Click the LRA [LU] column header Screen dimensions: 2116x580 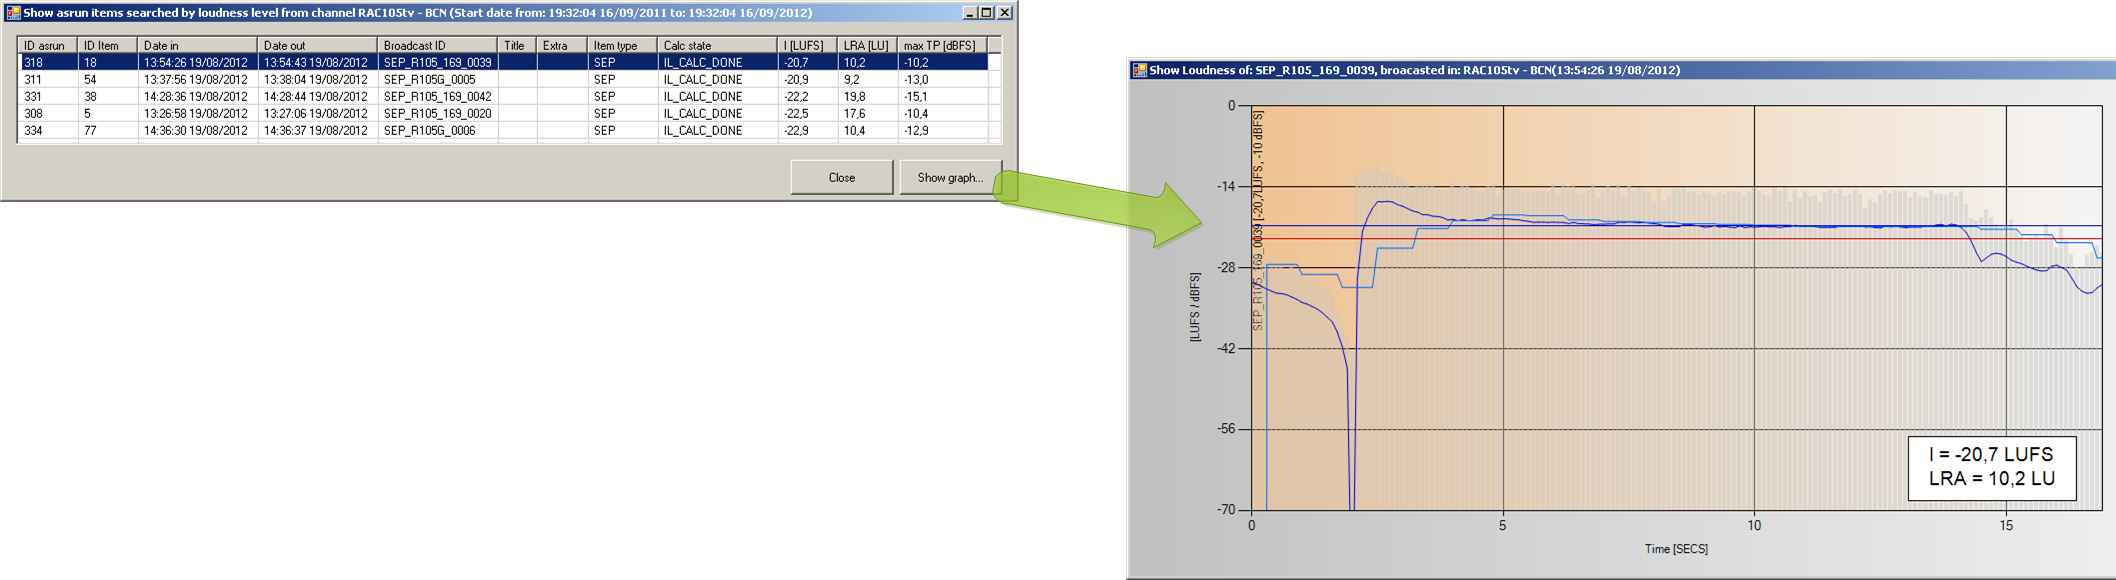pos(866,45)
